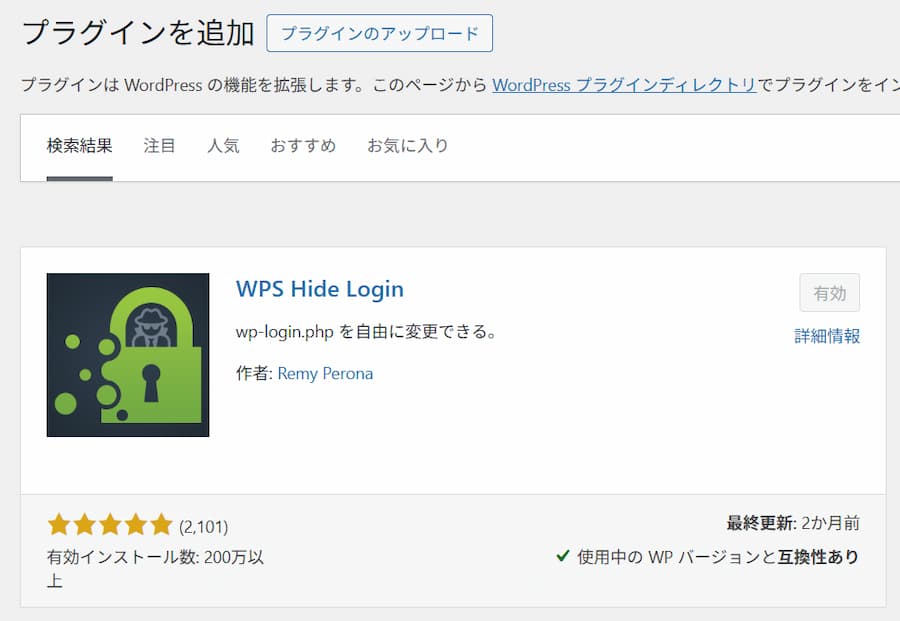Switch to the お気に入り tab
The height and width of the screenshot is (621, 900).
click(x=407, y=145)
